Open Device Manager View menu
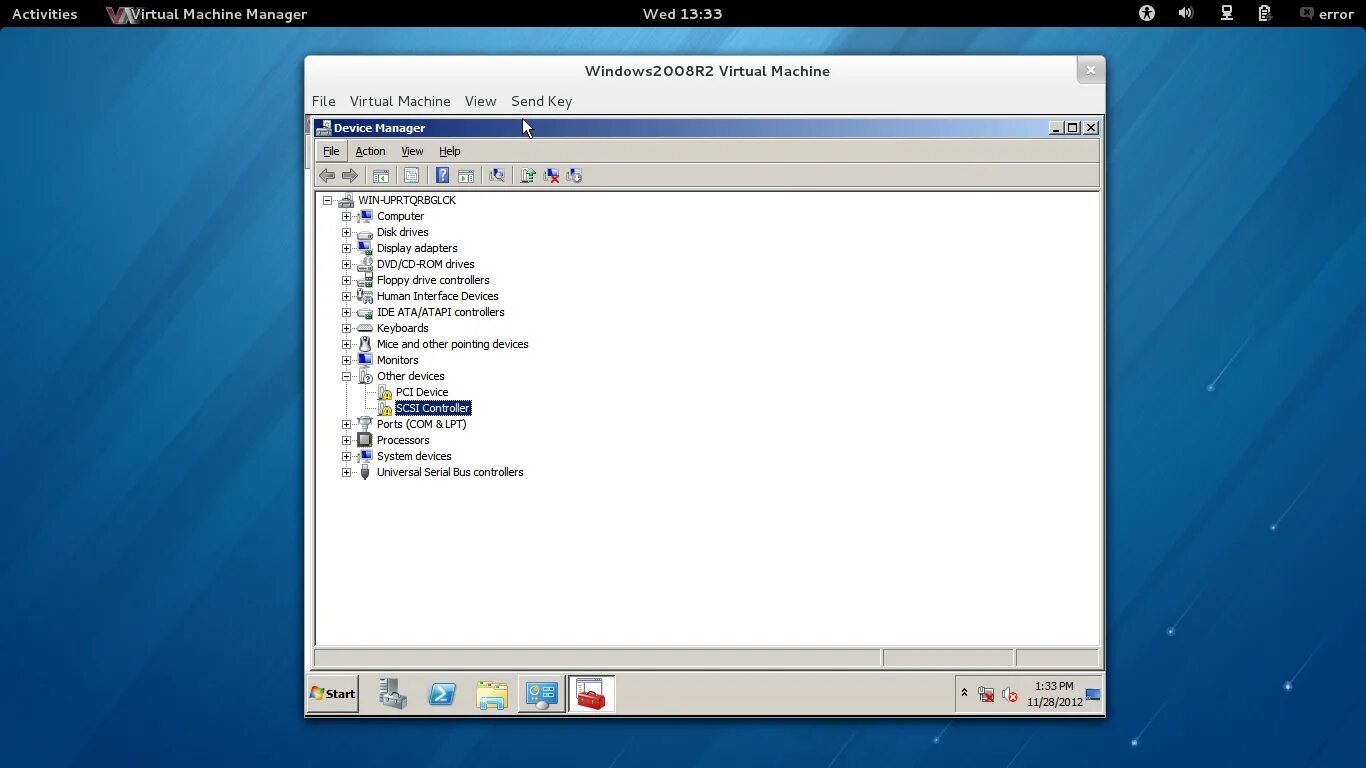 (x=412, y=151)
